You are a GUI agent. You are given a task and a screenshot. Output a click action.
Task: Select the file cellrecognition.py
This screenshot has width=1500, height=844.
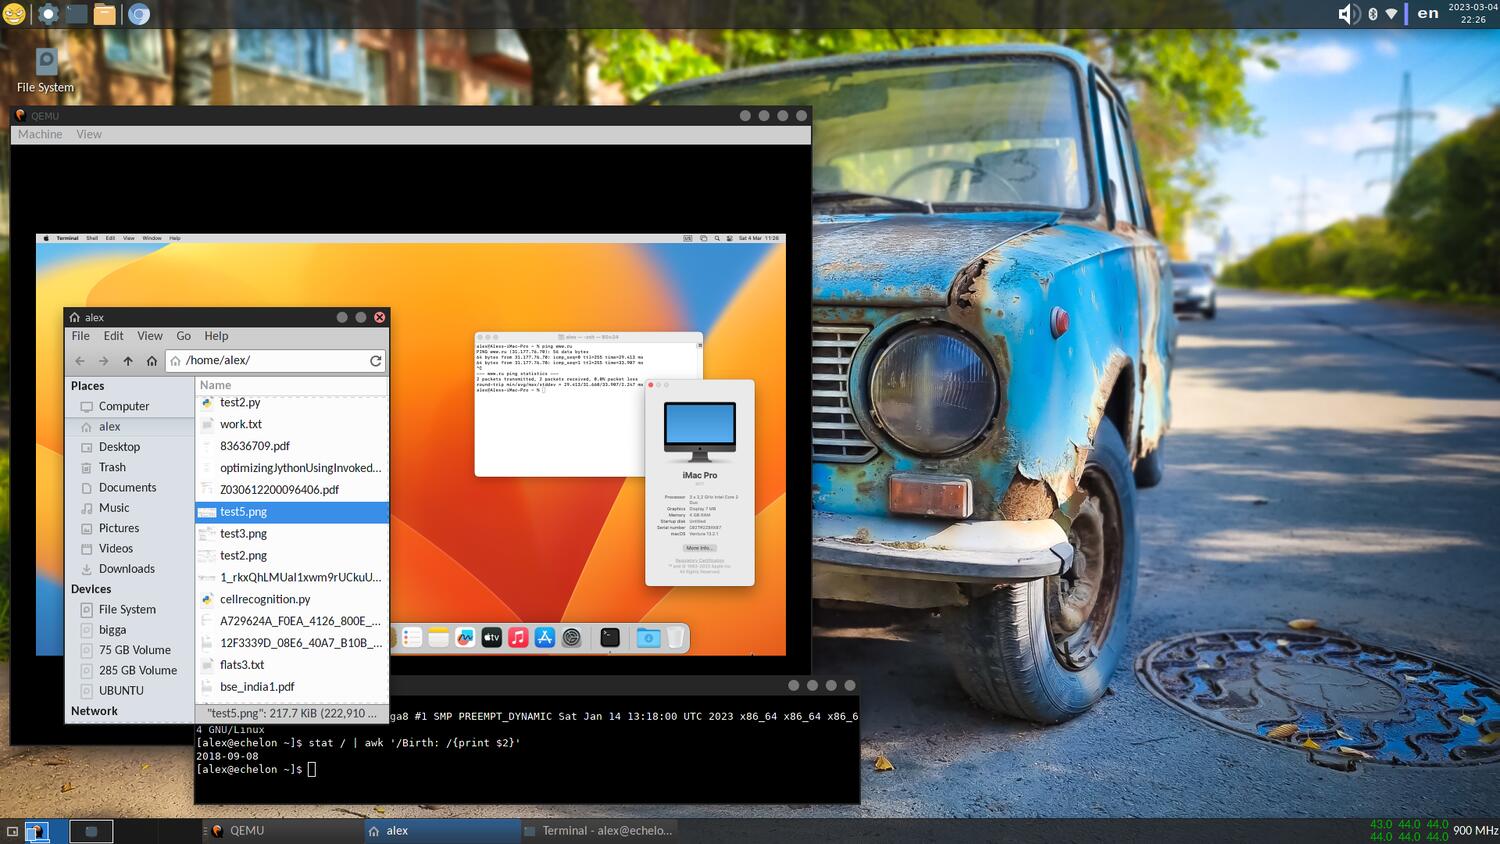[x=291, y=599]
